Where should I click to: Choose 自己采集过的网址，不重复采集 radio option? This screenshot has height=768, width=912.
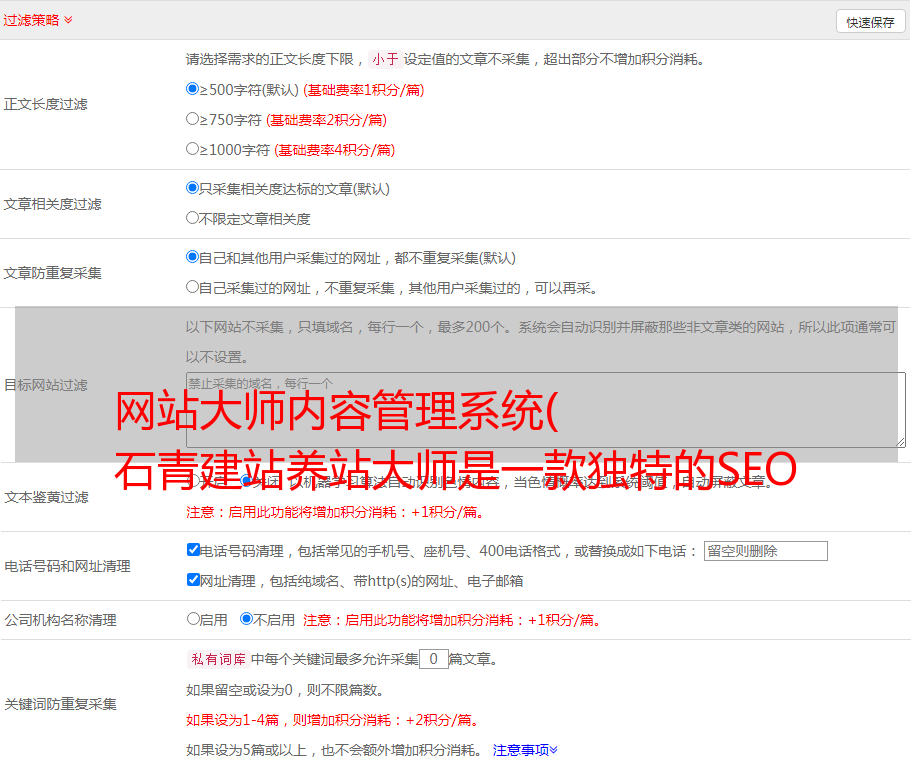click(192, 287)
